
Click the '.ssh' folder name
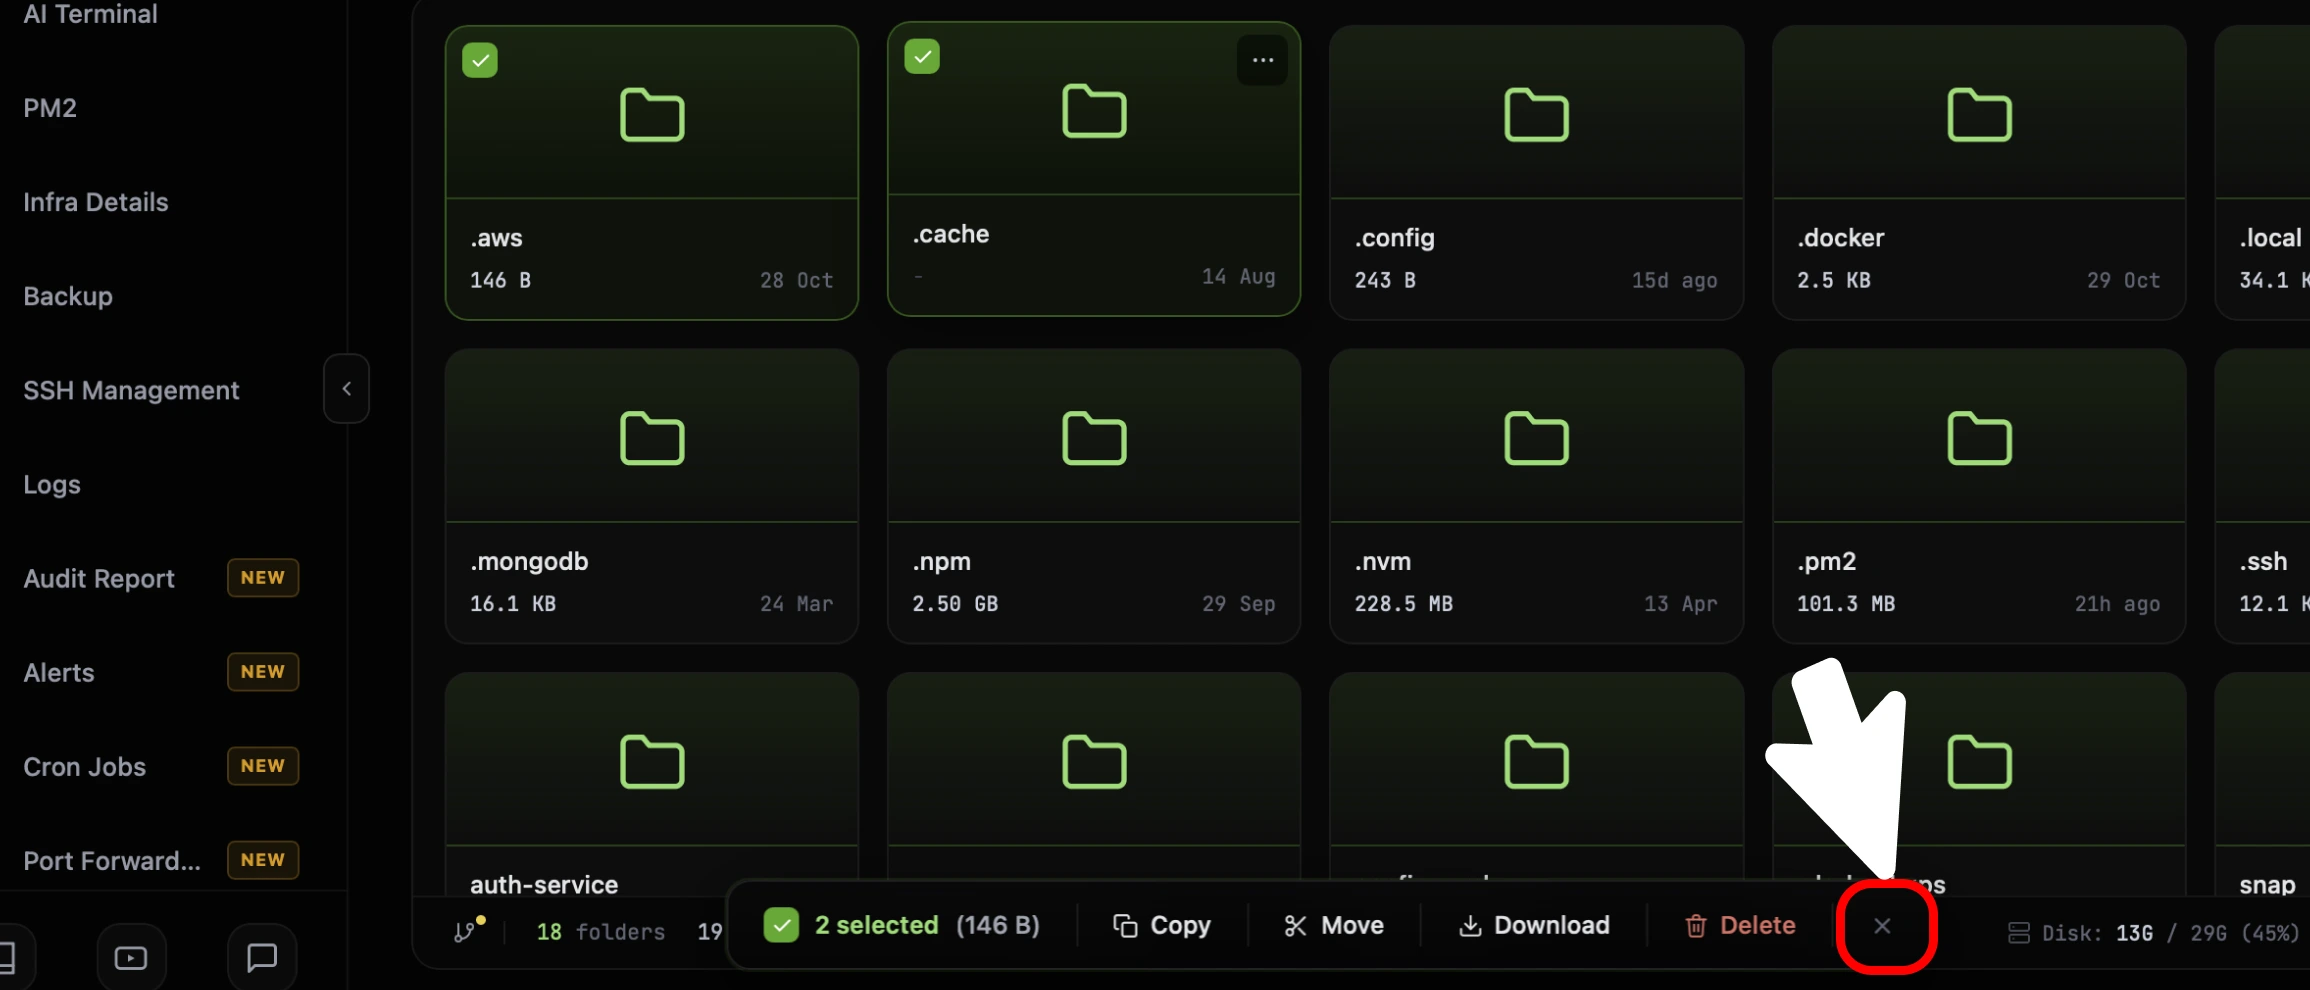point(2263,562)
